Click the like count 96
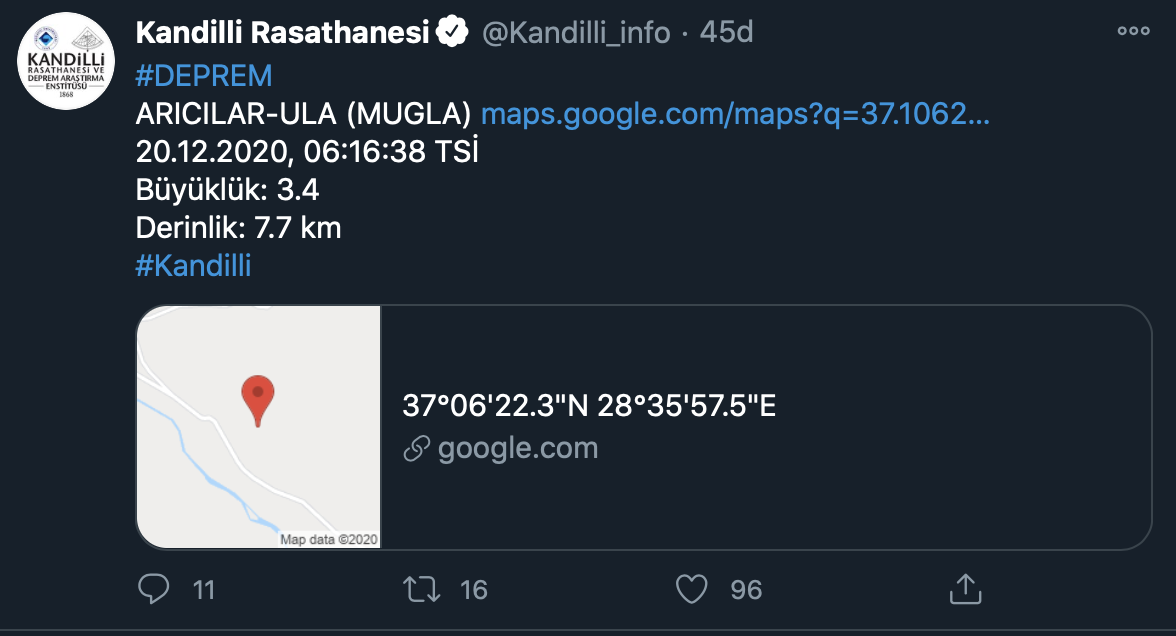 click(746, 590)
